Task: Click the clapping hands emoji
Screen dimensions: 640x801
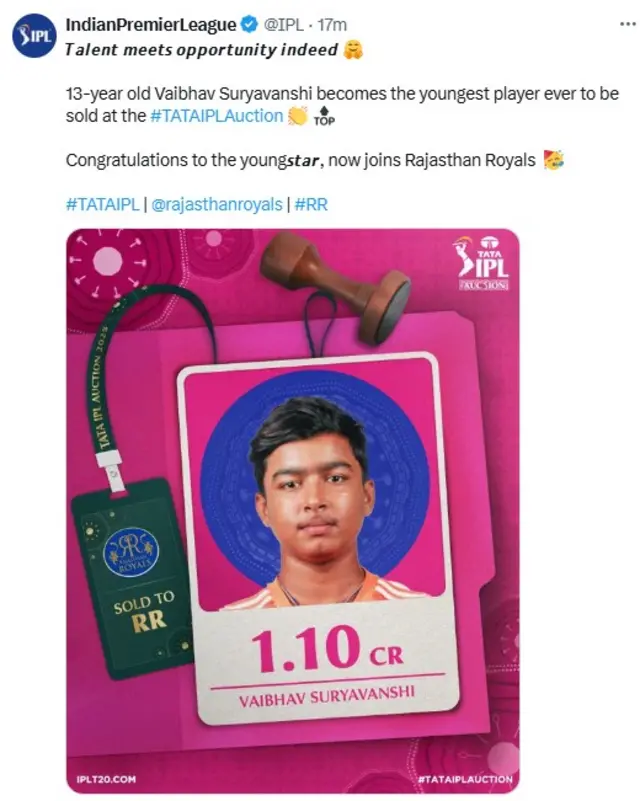Action: click(297, 116)
